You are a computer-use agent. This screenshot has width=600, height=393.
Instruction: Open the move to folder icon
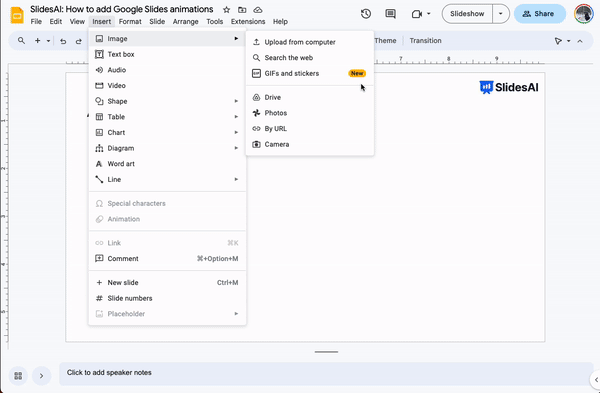242,10
